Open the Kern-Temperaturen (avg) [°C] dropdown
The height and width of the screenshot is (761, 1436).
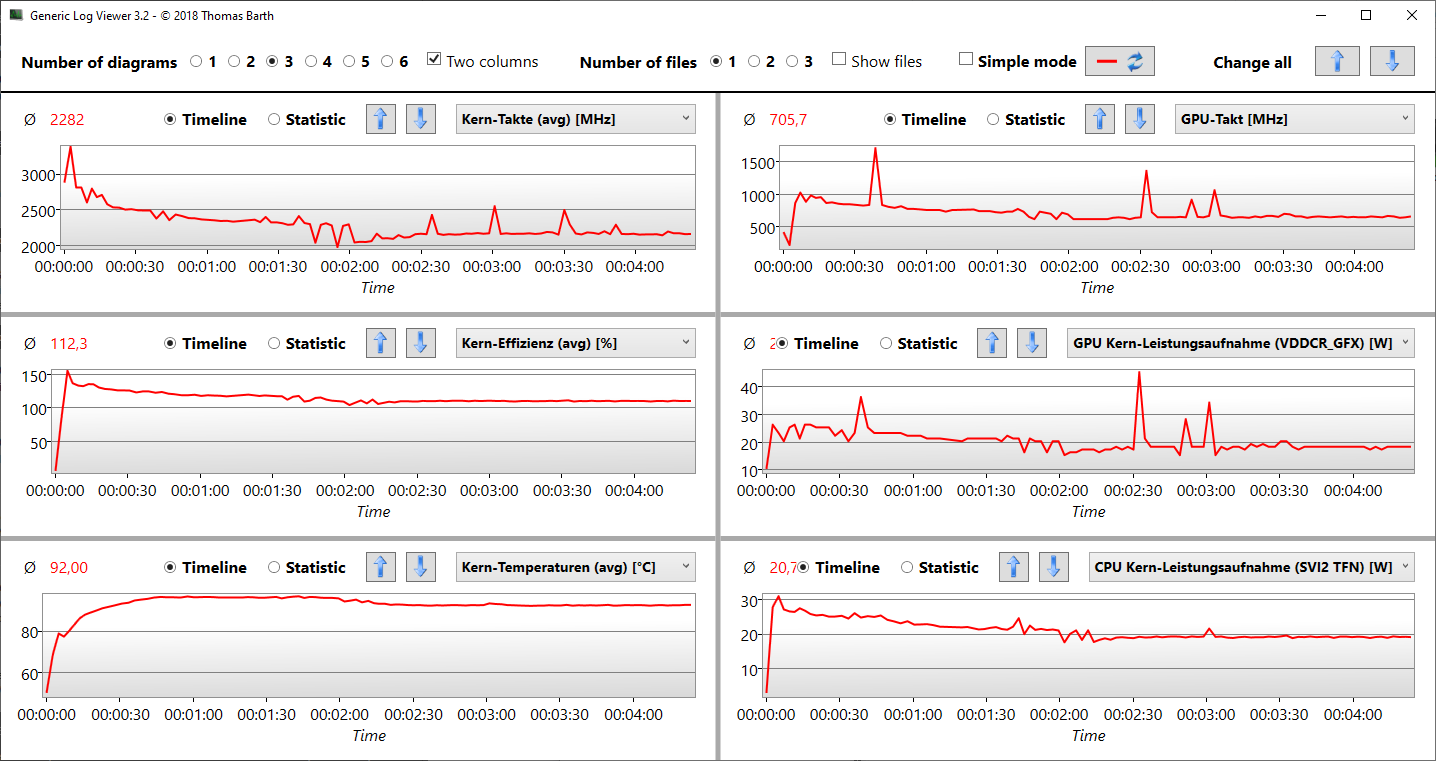pos(575,567)
